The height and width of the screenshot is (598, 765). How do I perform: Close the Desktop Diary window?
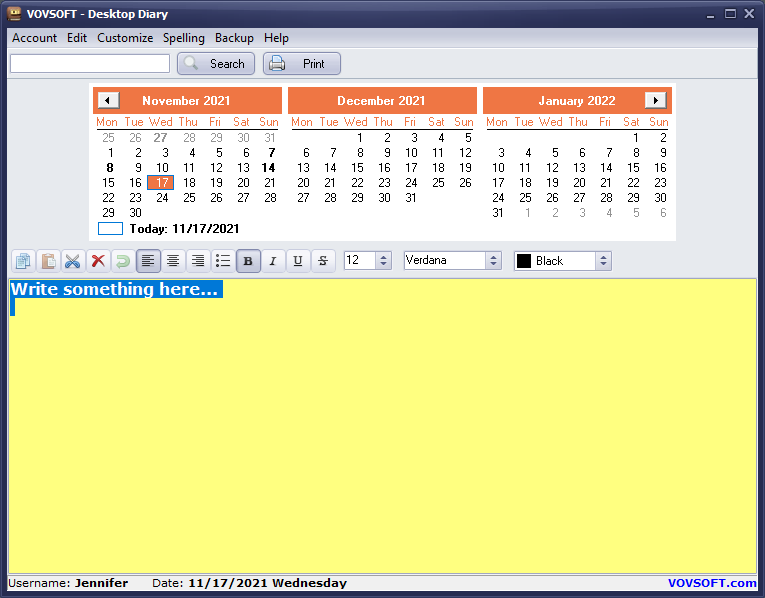[749, 14]
